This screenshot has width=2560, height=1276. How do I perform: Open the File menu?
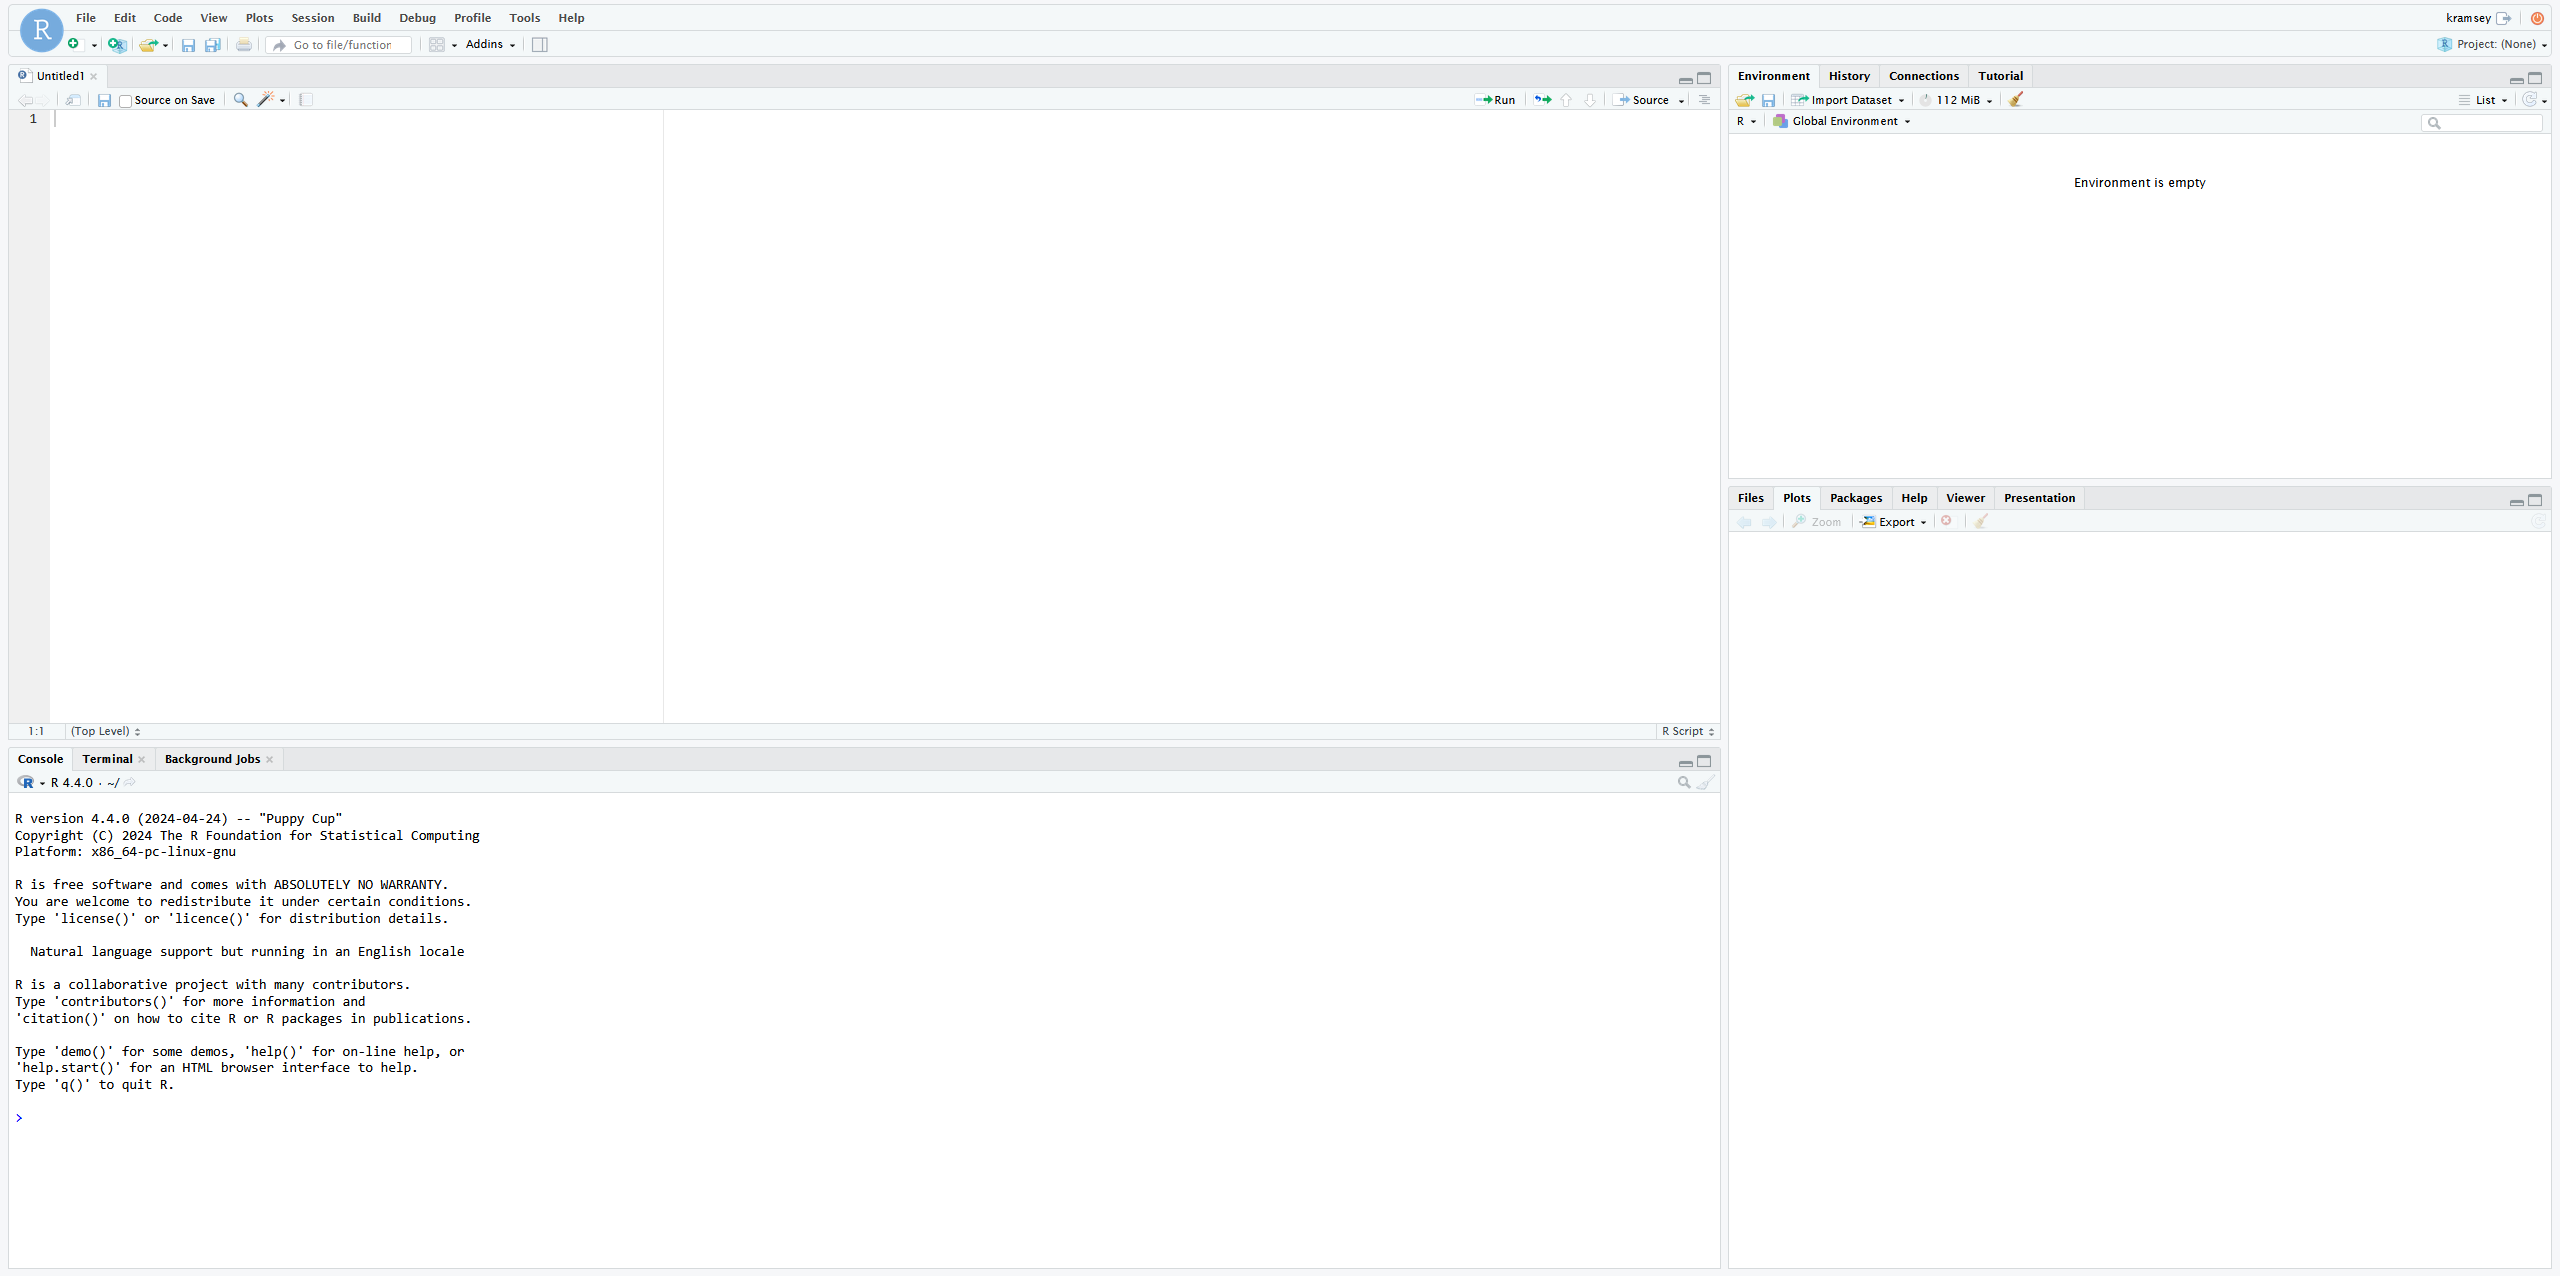(x=86, y=18)
